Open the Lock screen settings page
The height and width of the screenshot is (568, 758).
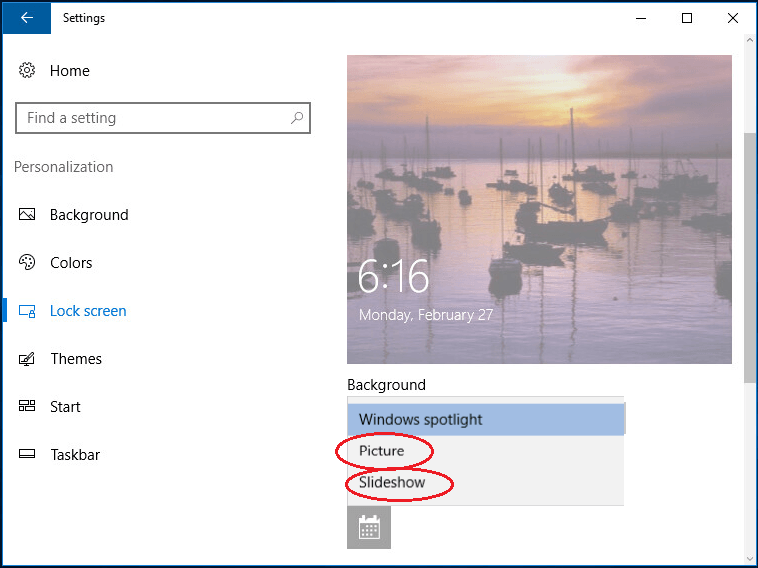(88, 311)
